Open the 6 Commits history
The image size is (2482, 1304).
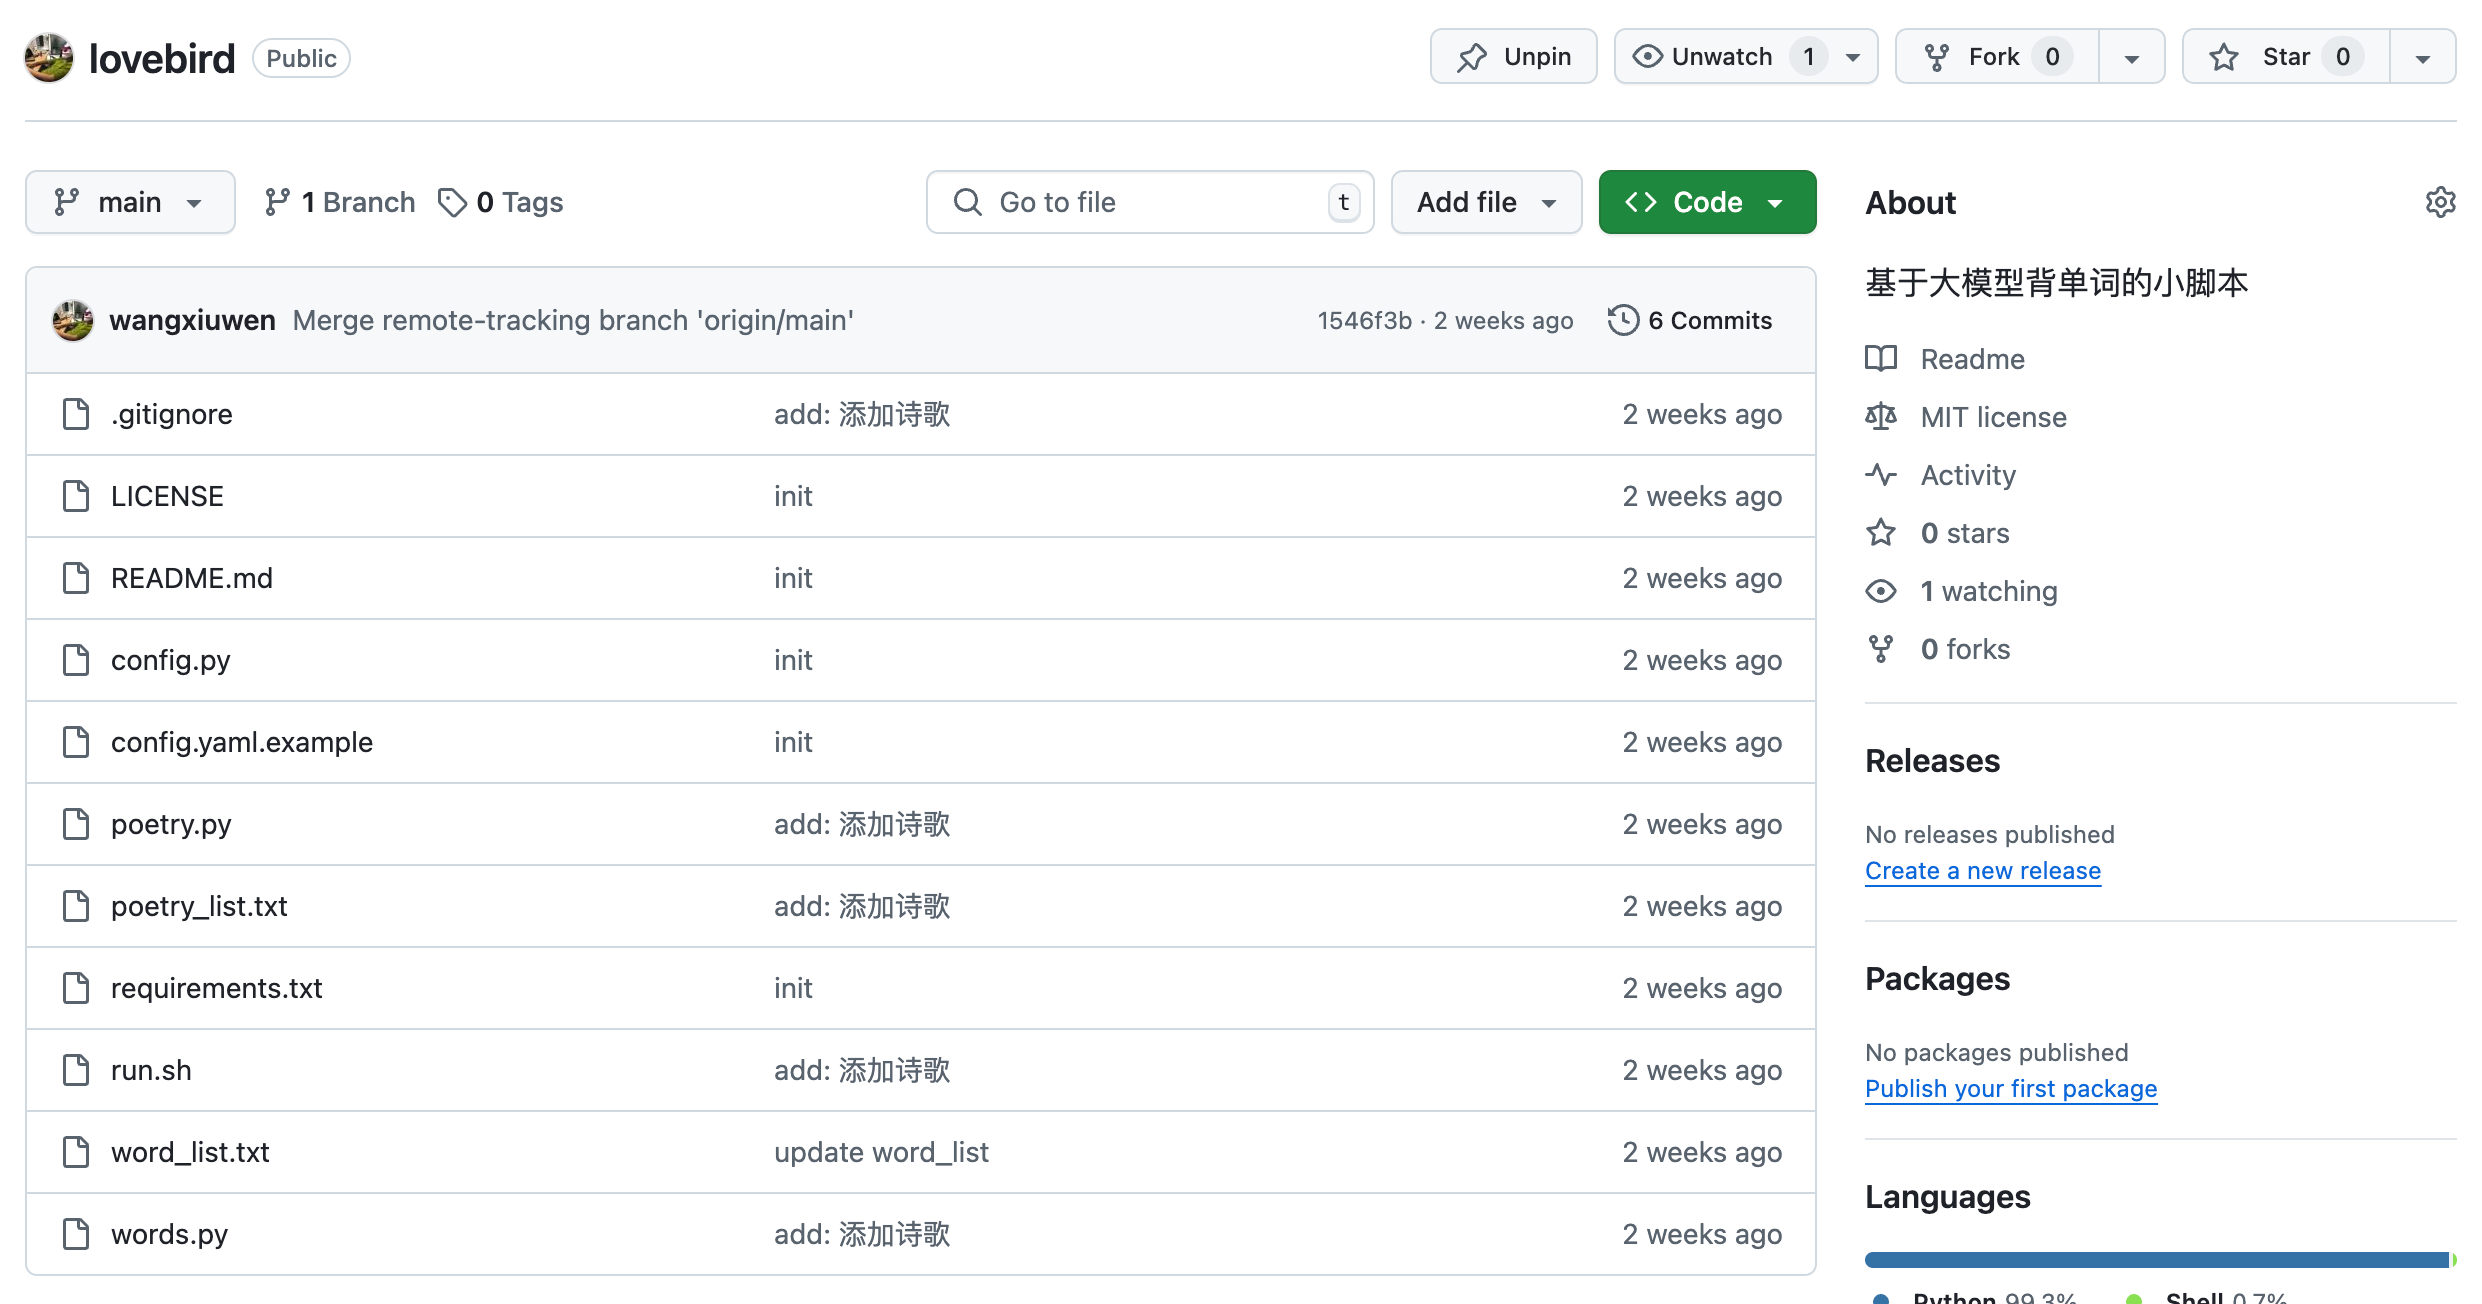(1709, 320)
